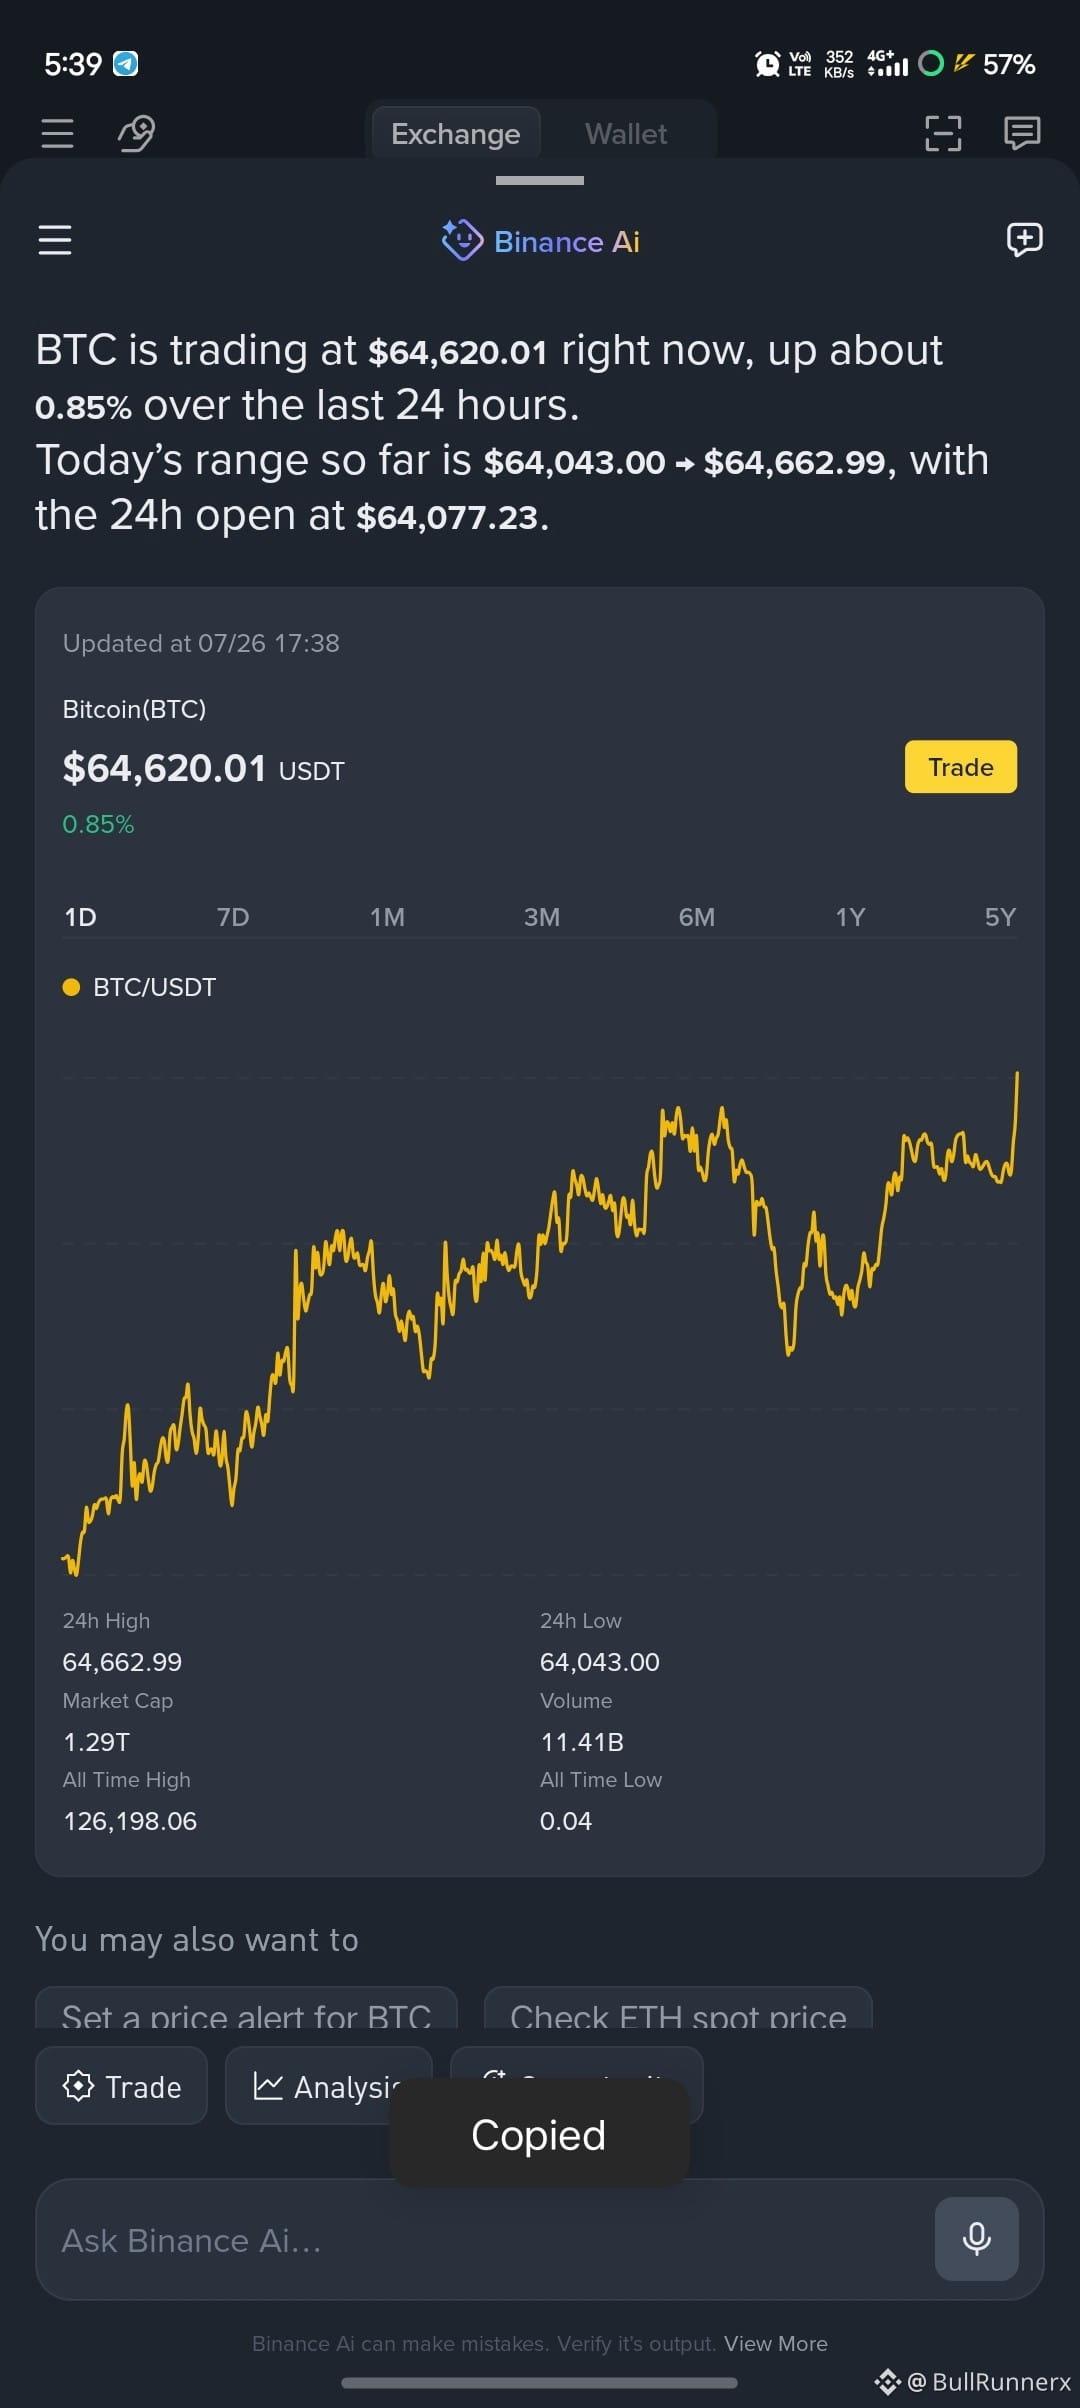The height and width of the screenshot is (2408, 1080).
Task: Tap Check ETH spot price suggestion
Action: tap(678, 2010)
